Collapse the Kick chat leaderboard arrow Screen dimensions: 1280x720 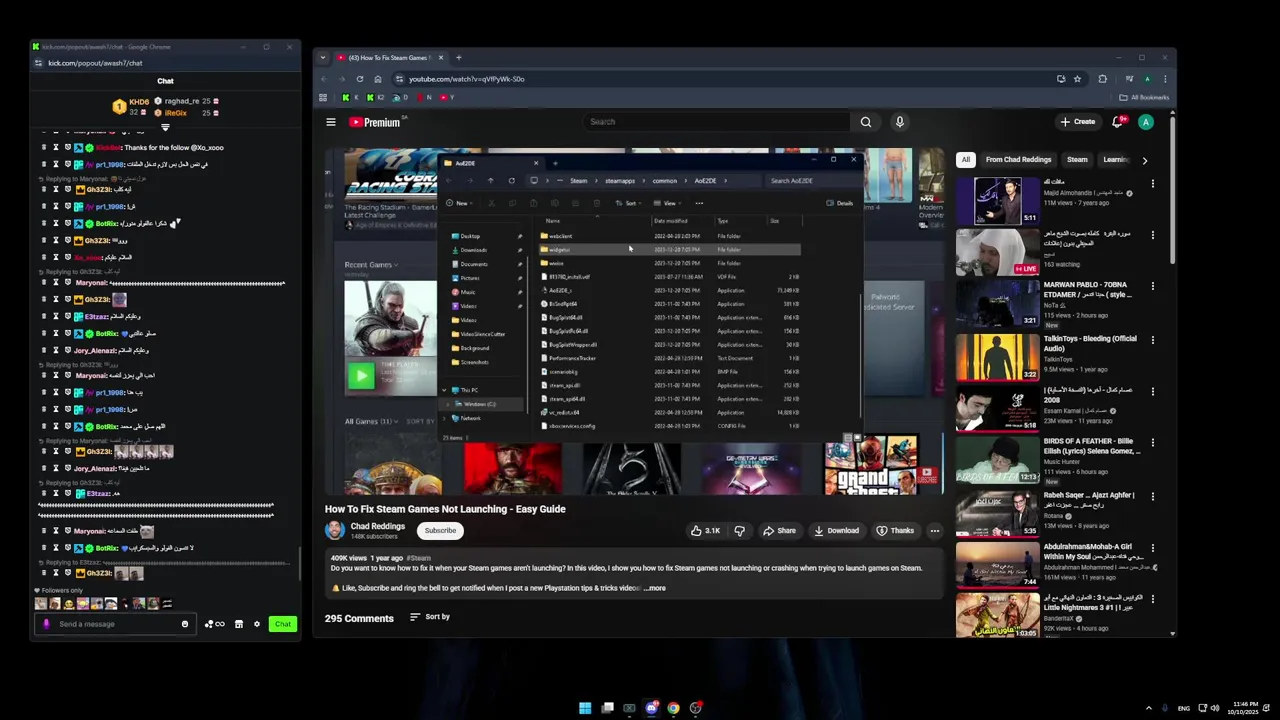click(x=165, y=128)
